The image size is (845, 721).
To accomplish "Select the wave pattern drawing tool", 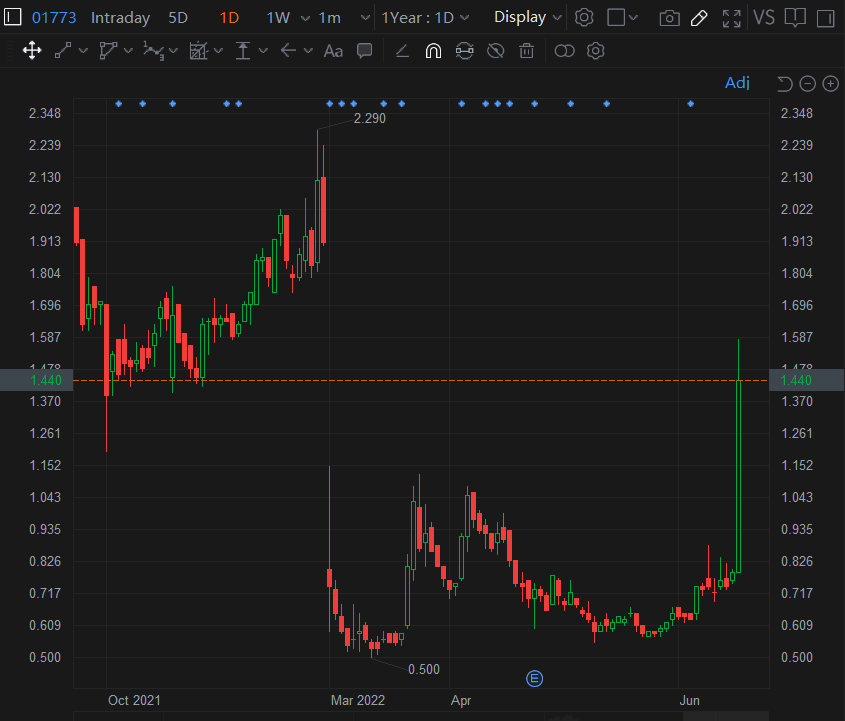I will pyautogui.click(x=153, y=51).
